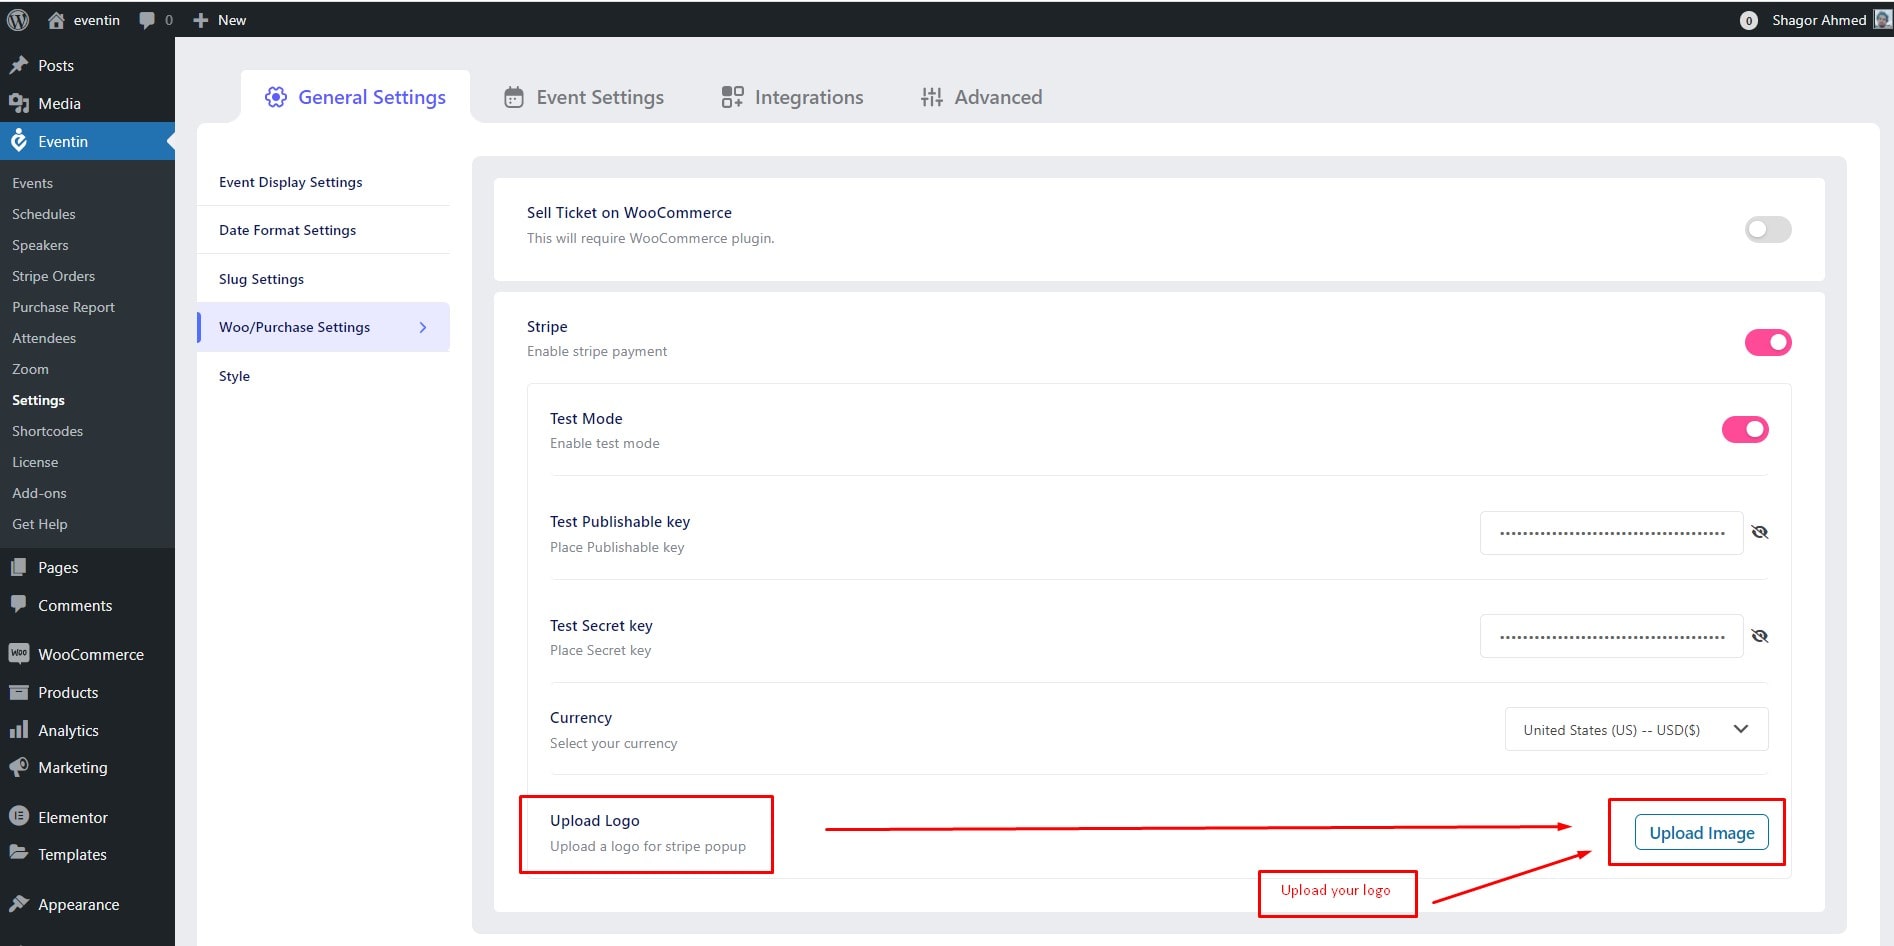Screen dimensions: 1894x946
Task: Open the Get Help link
Action: coord(40,524)
